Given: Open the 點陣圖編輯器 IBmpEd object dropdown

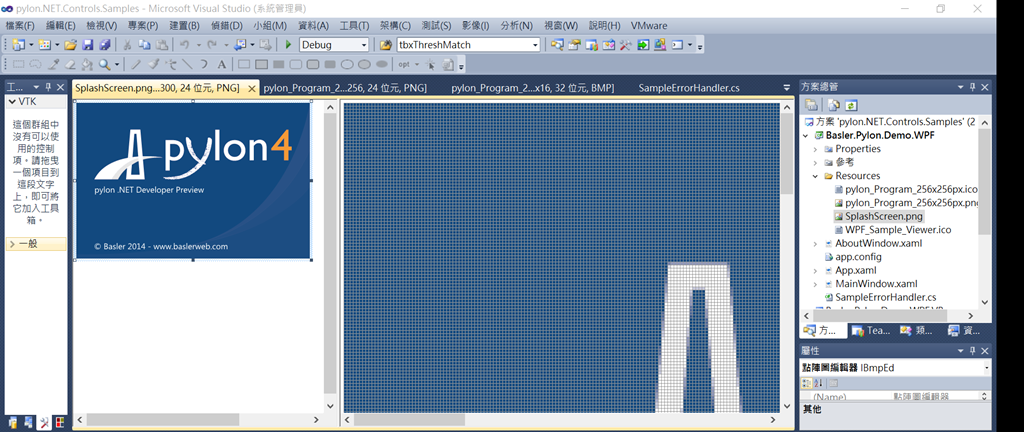Looking at the screenshot, I should tap(986, 368).
